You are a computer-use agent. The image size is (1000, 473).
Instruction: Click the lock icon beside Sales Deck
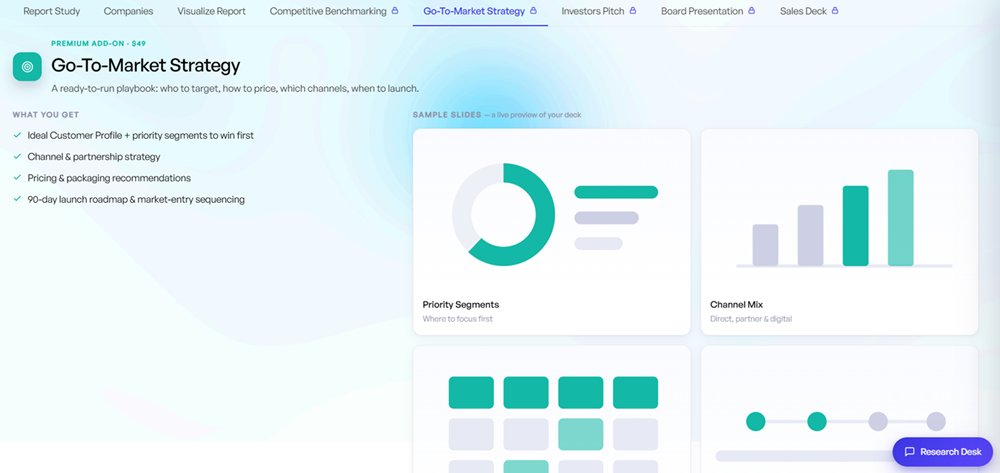pos(835,11)
